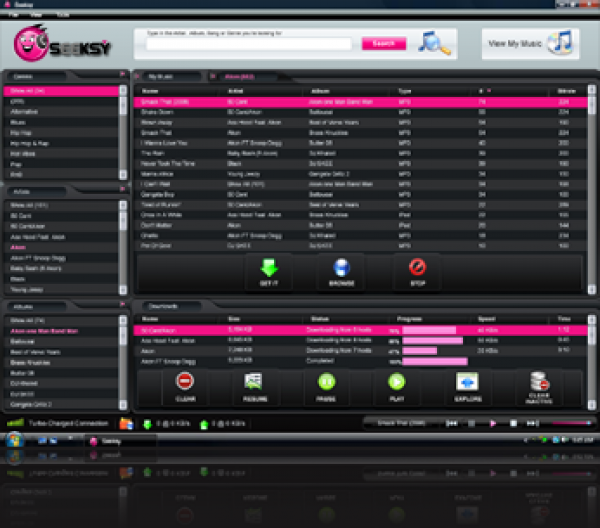Screen dimensions: 600x528
Task: Sort downloads by Status column header
Action: [320, 319]
